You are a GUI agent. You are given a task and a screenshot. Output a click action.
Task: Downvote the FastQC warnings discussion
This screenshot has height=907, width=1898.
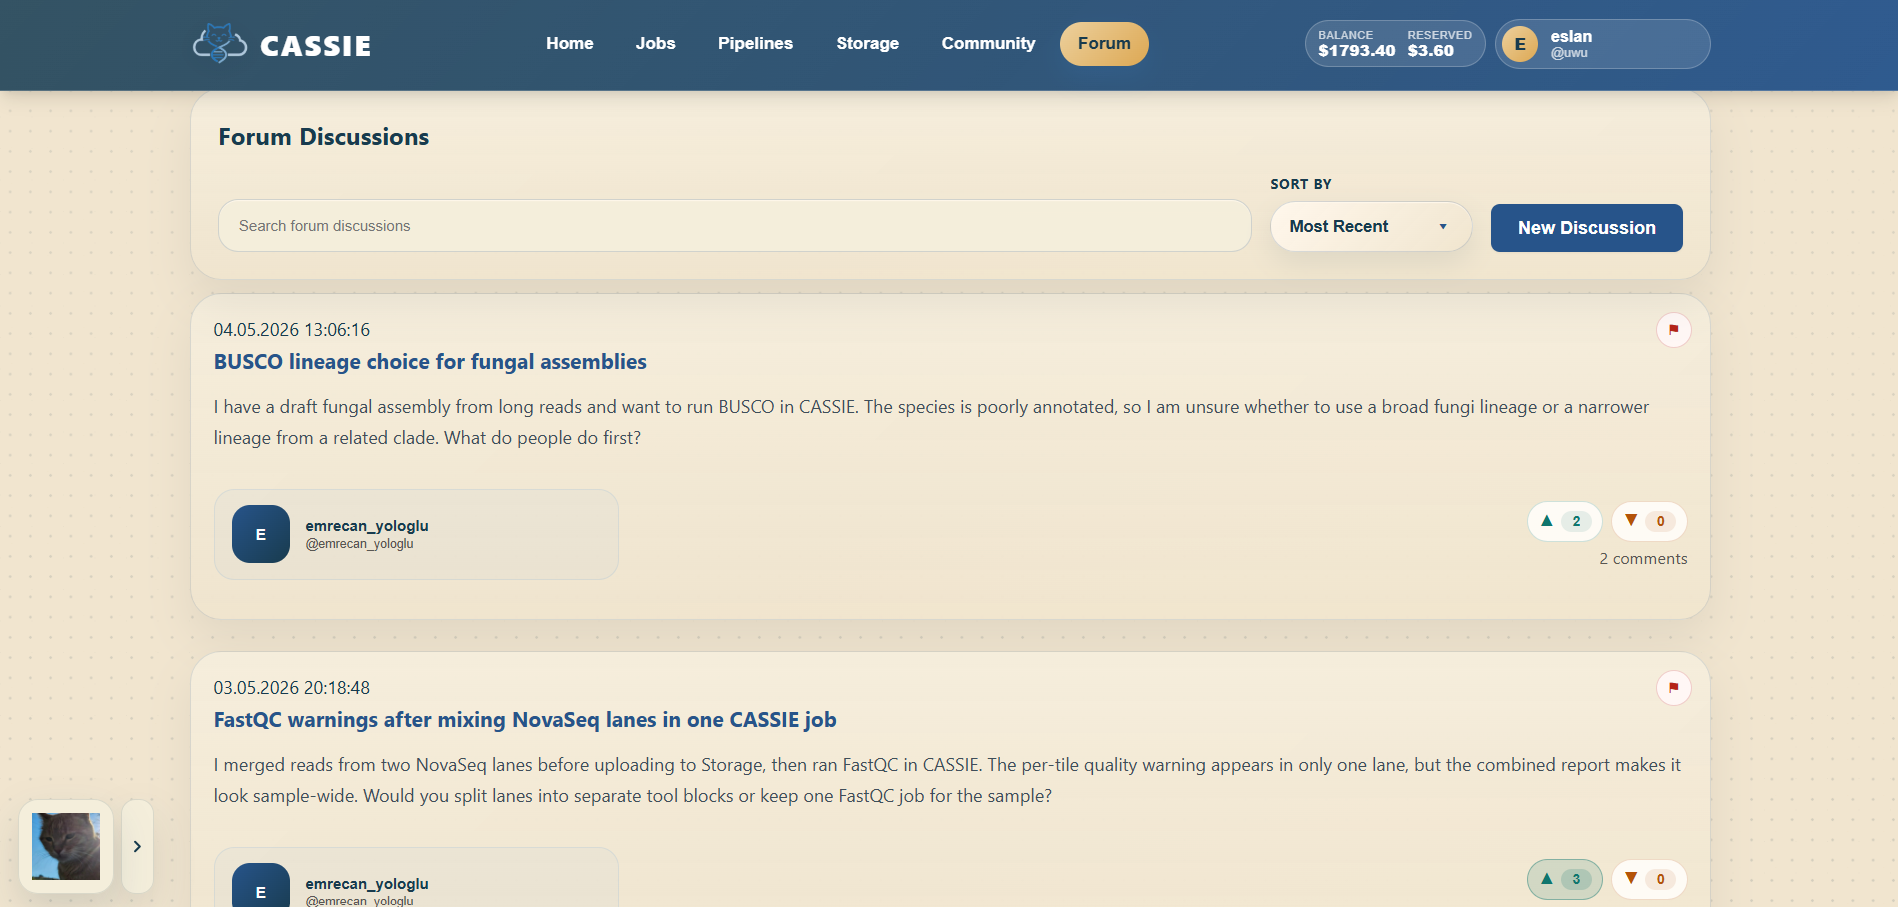coord(1649,879)
